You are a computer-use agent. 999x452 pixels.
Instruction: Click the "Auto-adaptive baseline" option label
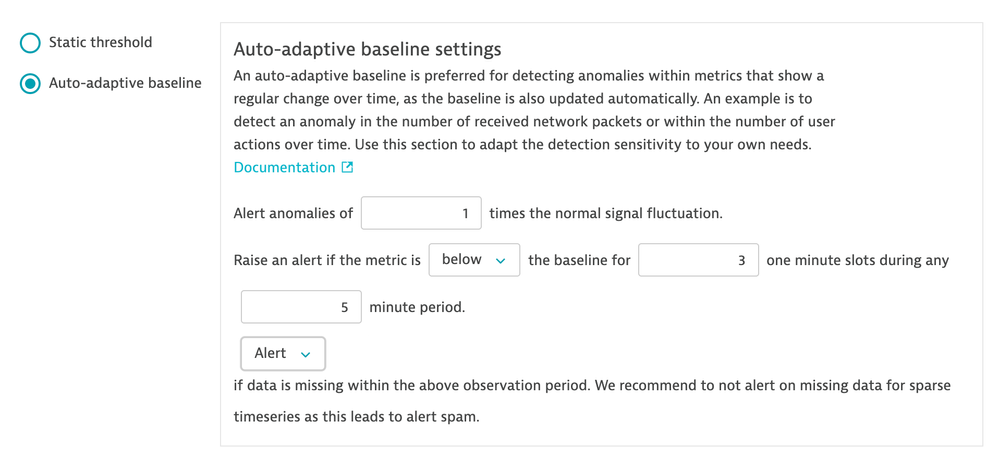(125, 83)
